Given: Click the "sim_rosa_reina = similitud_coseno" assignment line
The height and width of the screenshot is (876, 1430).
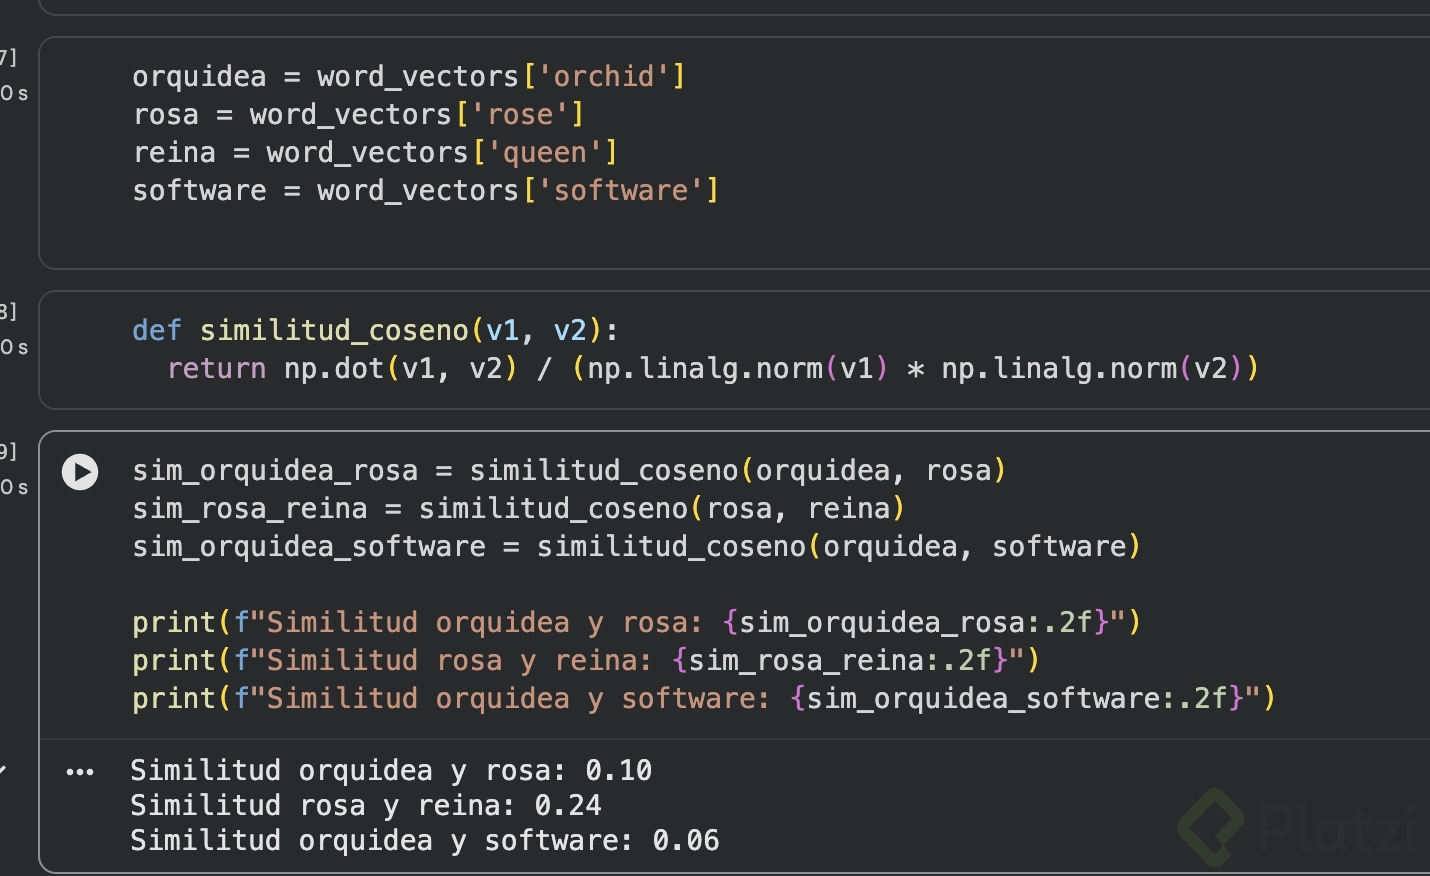Looking at the screenshot, I should point(519,509).
